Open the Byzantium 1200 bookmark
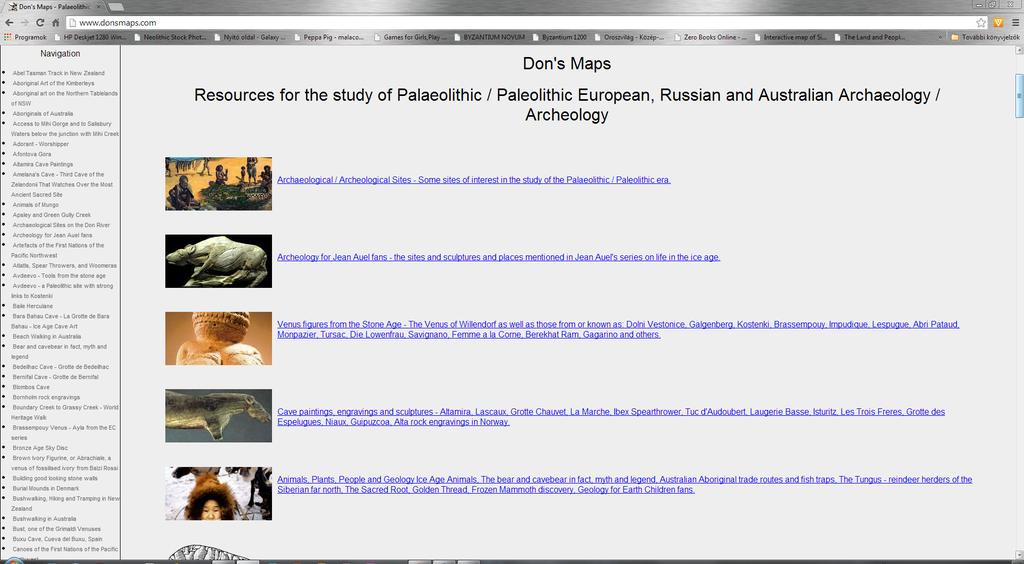The height and width of the screenshot is (564, 1024). (560, 37)
